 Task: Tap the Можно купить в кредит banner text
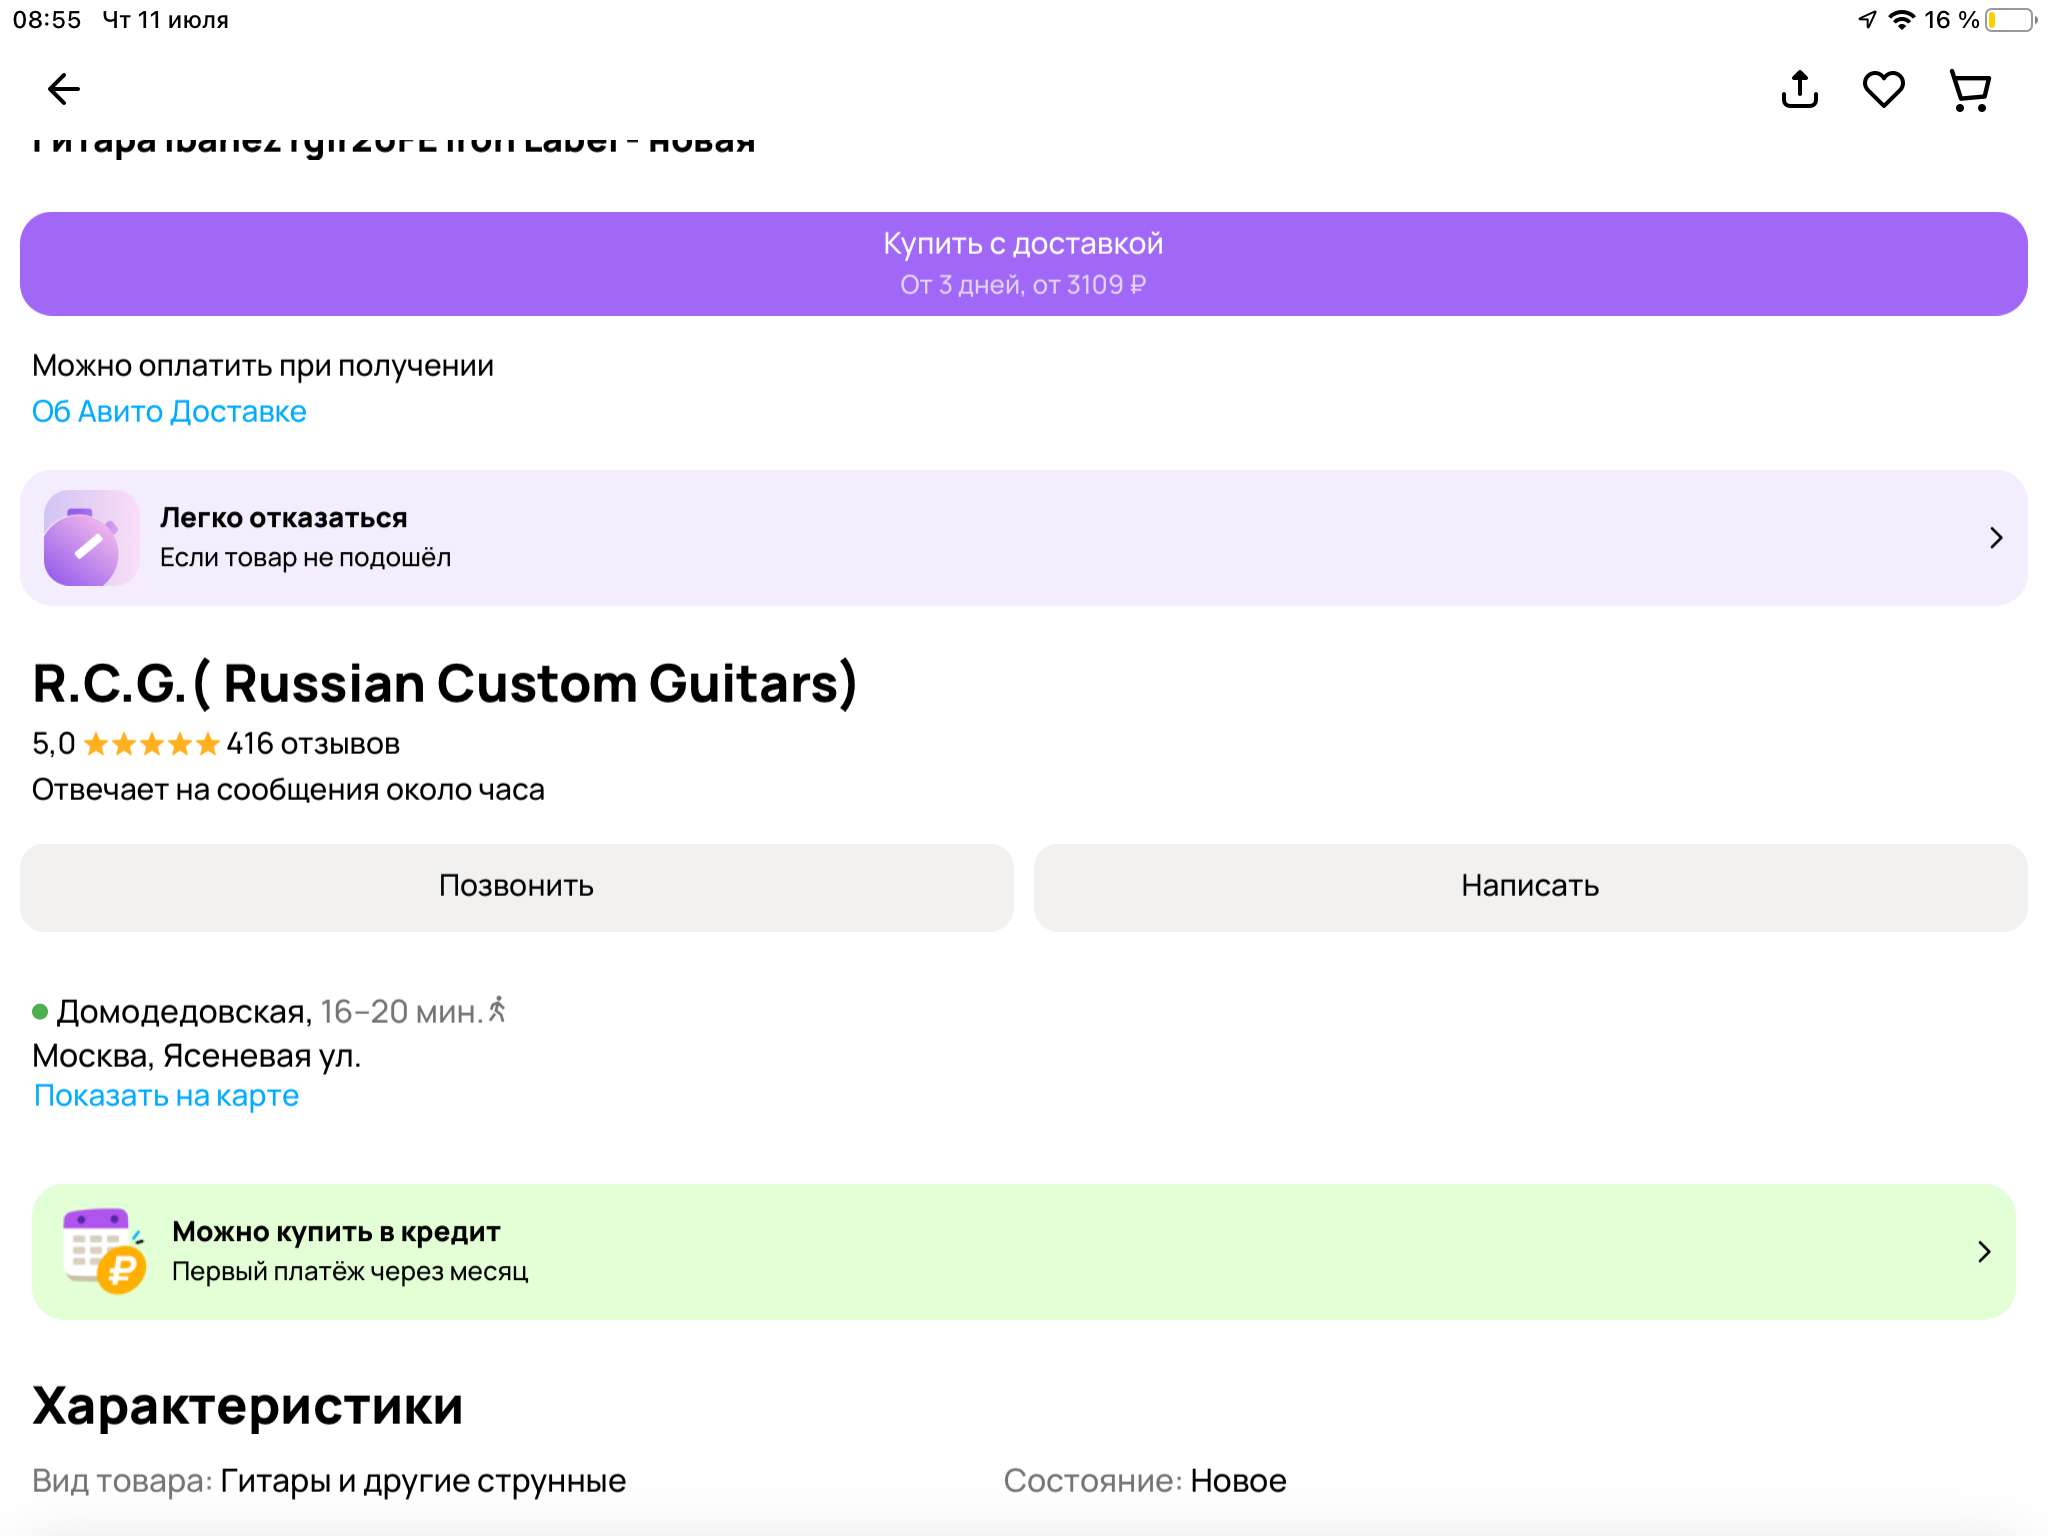[x=336, y=1232]
